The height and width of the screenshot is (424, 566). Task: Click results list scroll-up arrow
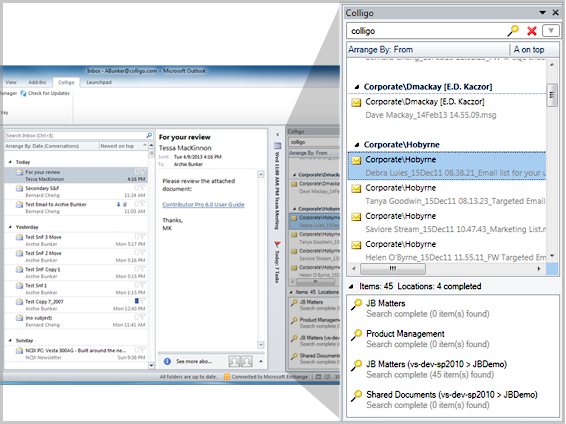tap(552, 65)
